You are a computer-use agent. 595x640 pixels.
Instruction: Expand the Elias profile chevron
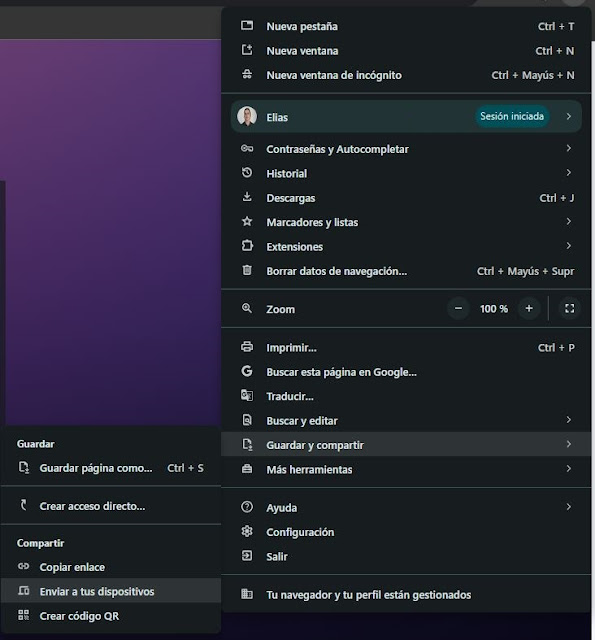[569, 116]
